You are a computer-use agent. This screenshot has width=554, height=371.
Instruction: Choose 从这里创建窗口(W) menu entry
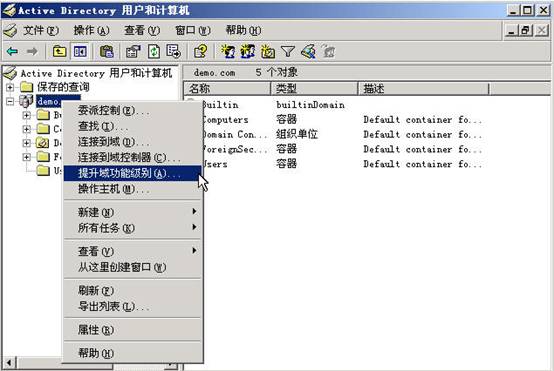132,267
